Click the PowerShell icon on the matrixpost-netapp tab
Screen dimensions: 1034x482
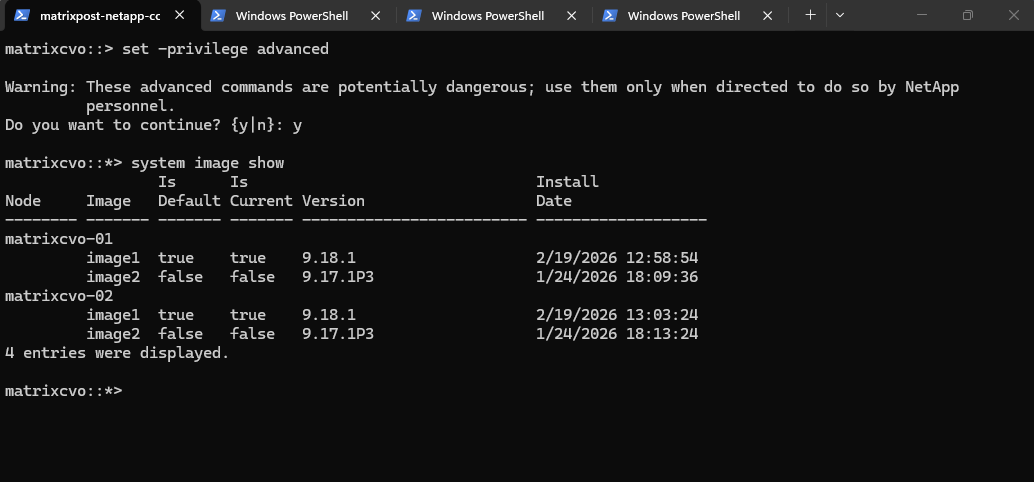(x=21, y=15)
